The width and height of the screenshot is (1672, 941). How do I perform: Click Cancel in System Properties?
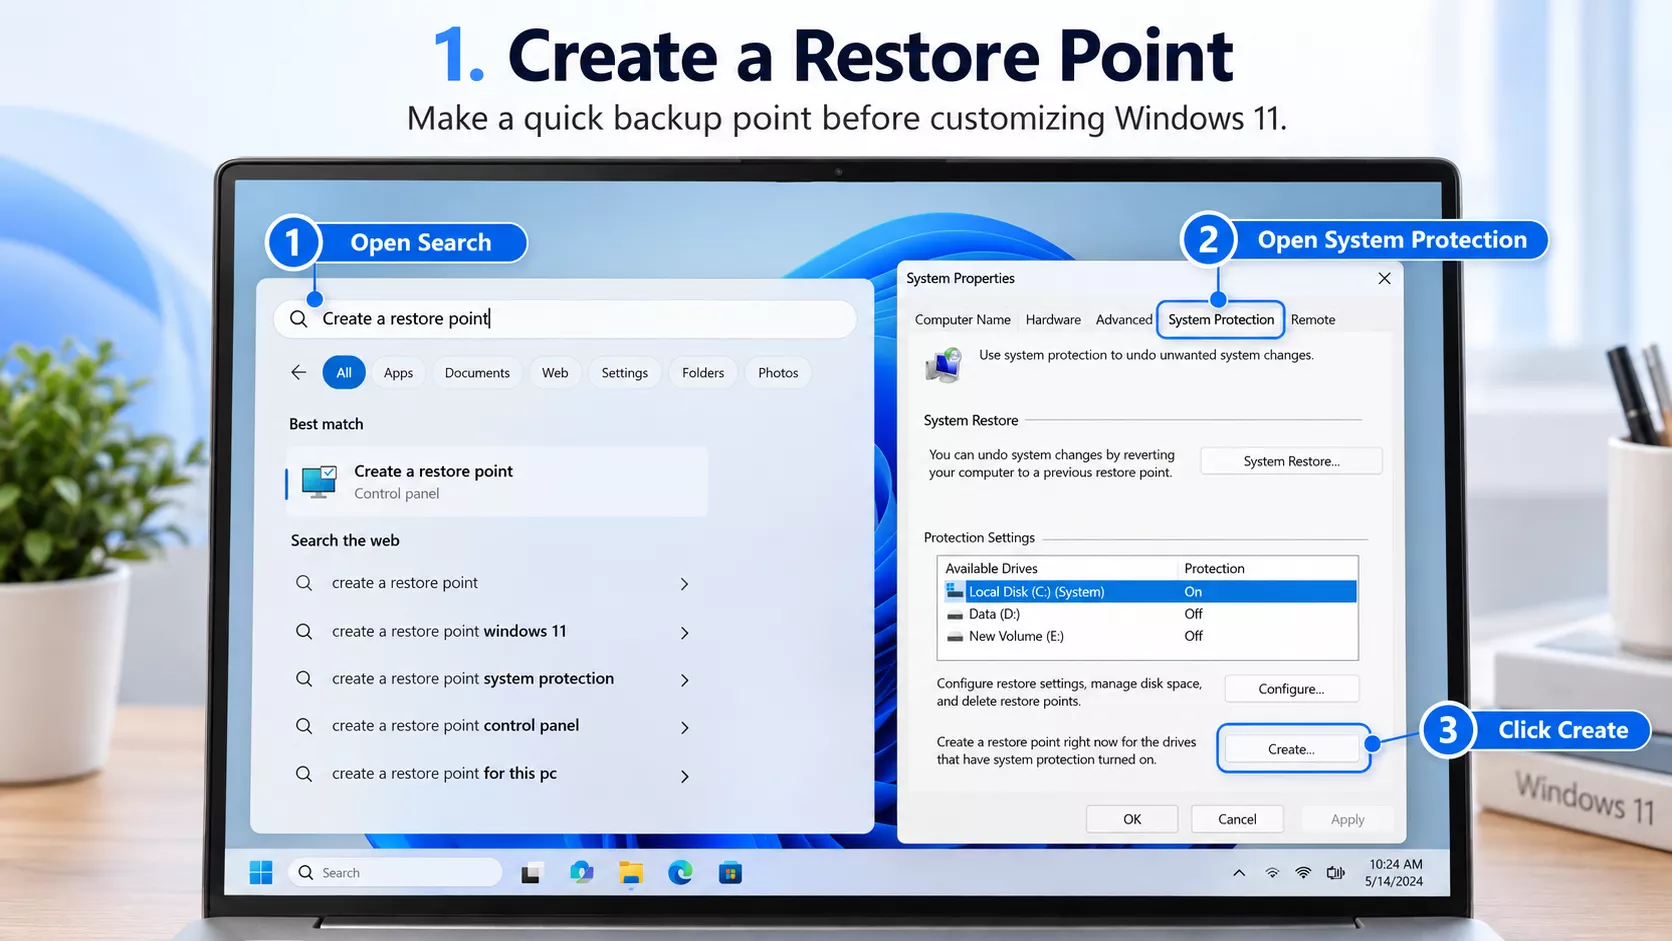point(1237,819)
